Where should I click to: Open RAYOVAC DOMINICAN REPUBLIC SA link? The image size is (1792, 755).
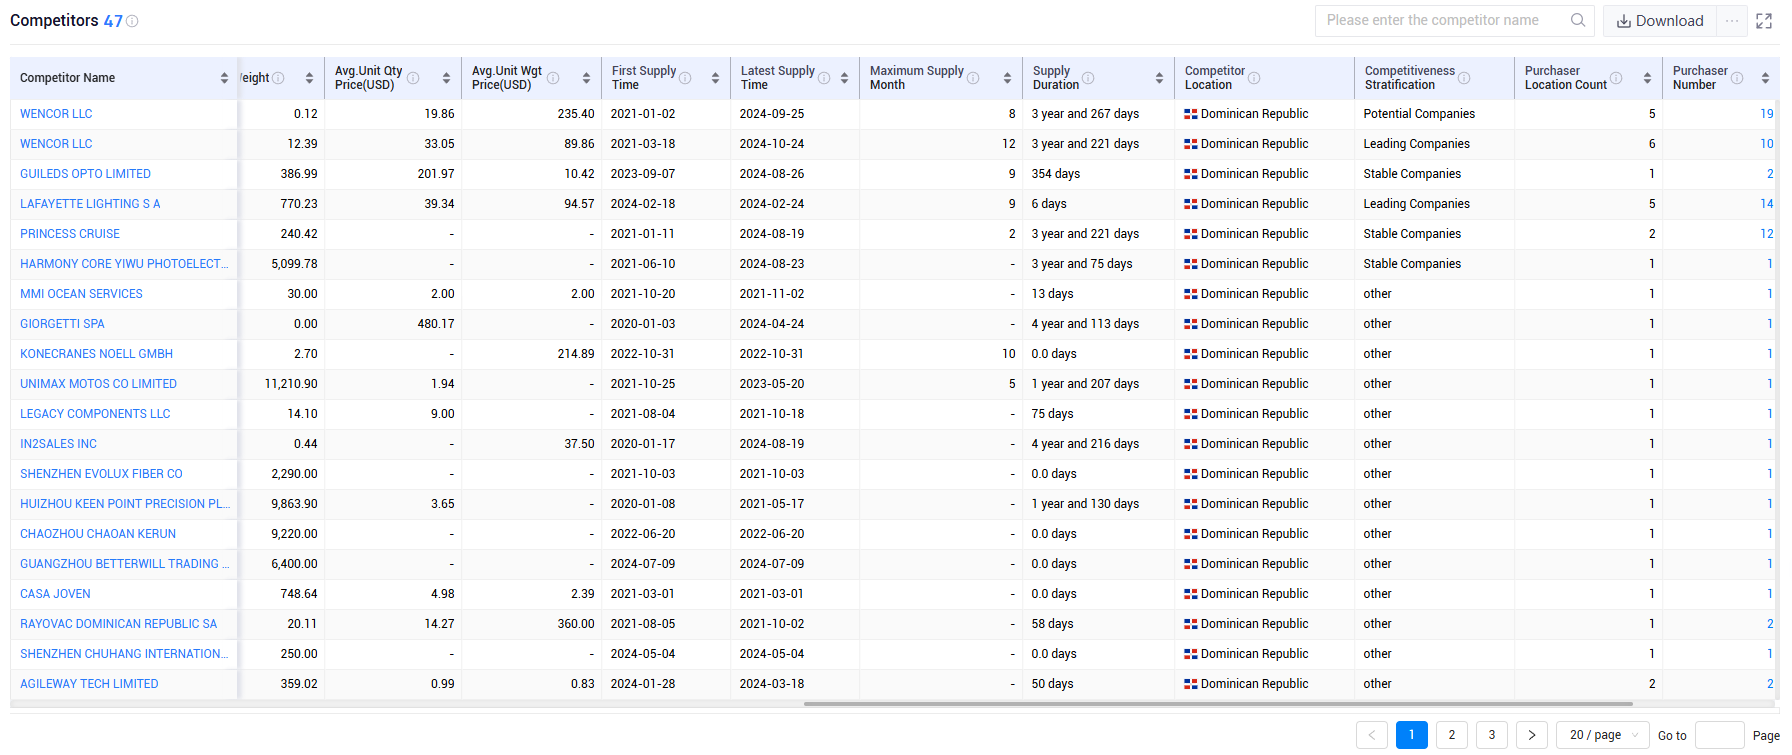coord(118,624)
